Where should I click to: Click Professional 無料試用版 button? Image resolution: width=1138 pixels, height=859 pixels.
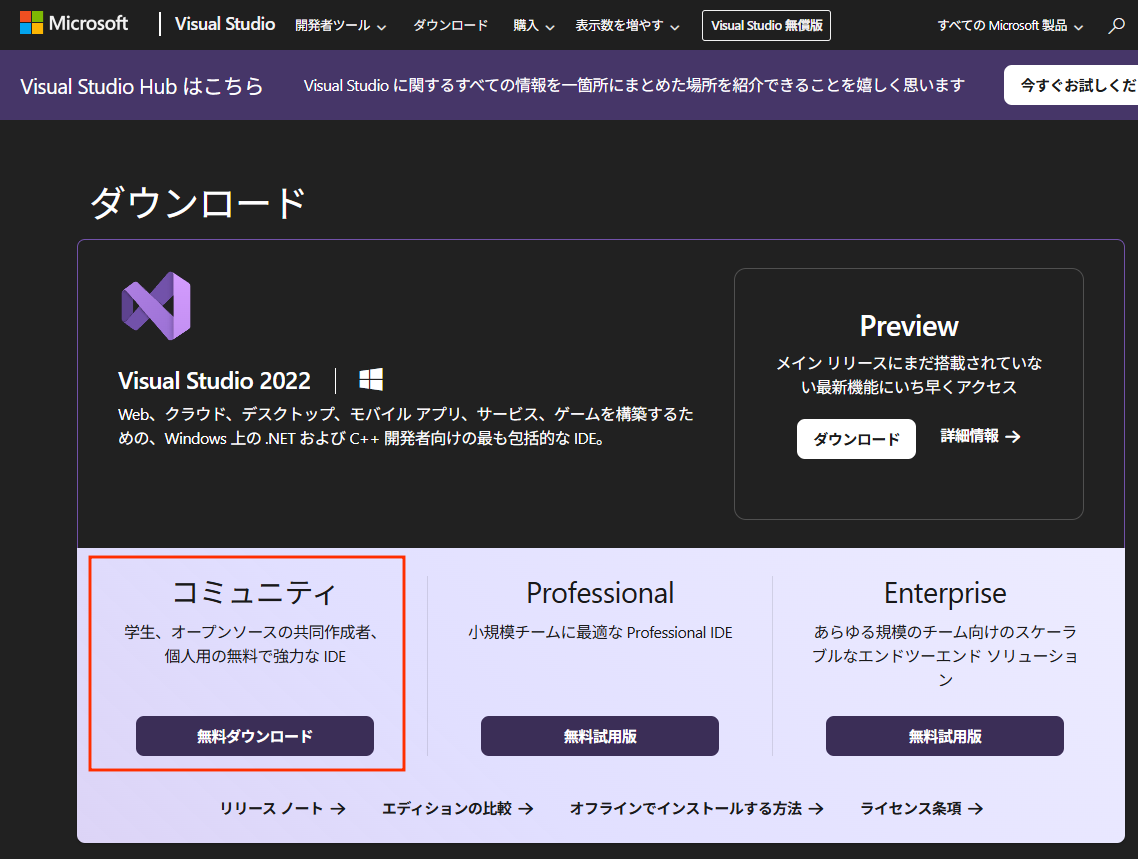click(599, 736)
